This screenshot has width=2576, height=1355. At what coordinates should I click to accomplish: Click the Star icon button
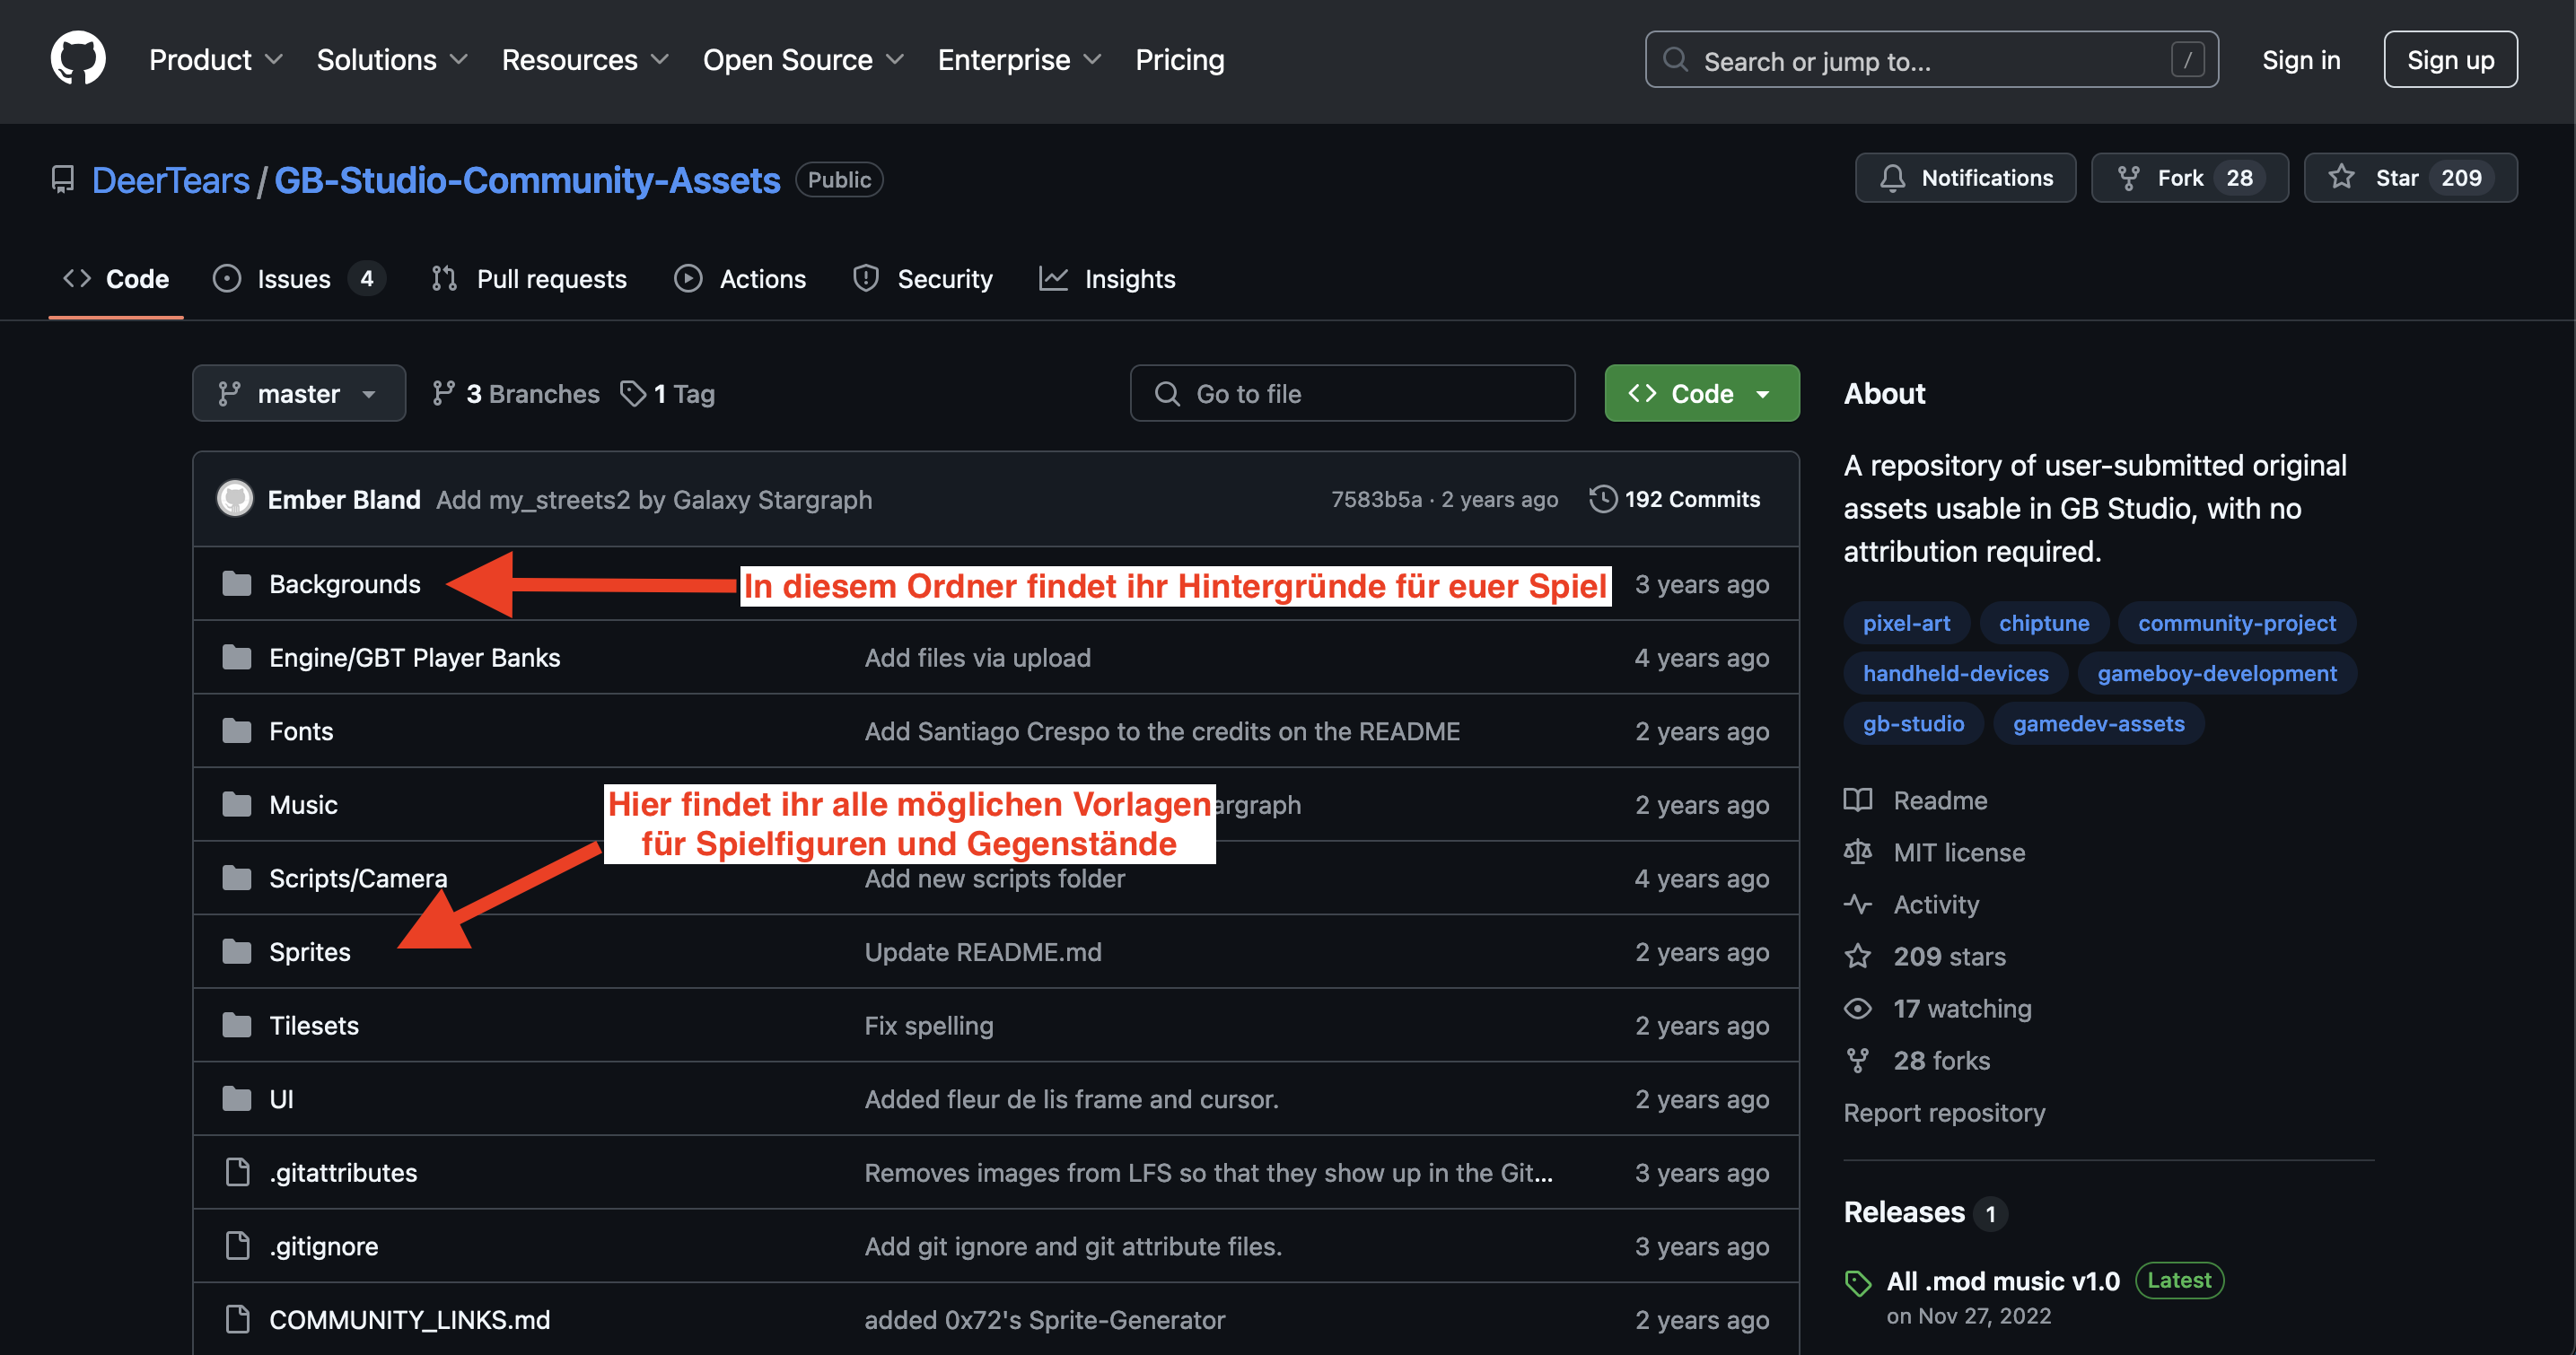[2341, 178]
